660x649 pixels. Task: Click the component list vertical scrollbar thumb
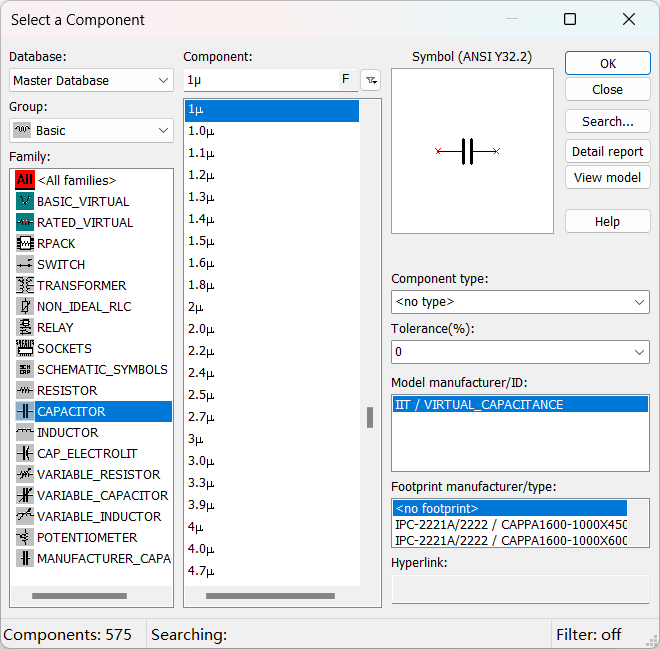click(370, 417)
